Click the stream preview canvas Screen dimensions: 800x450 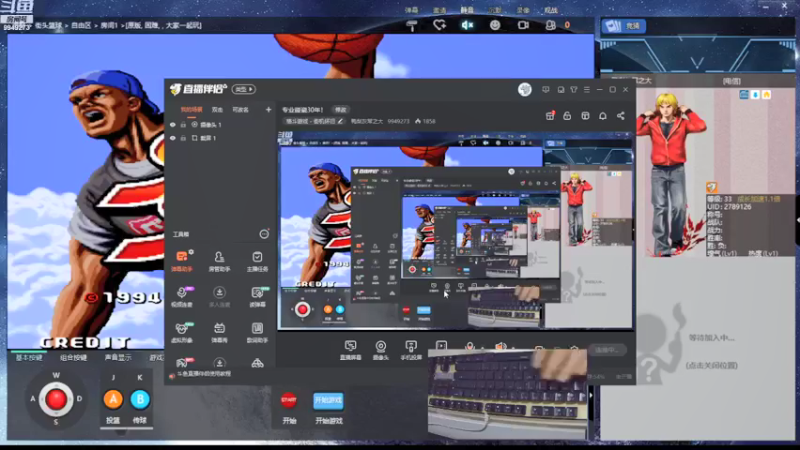pos(456,231)
